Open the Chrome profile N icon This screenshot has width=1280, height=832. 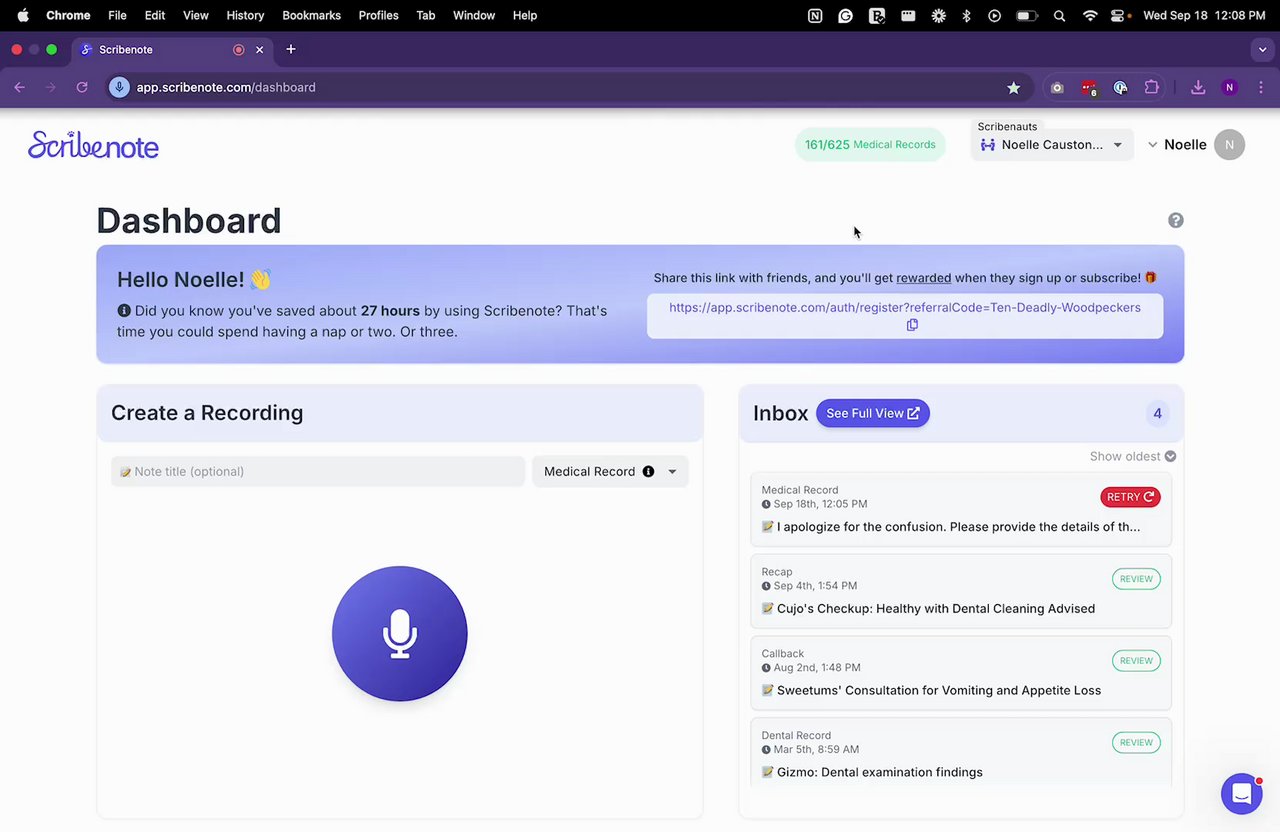pyautogui.click(x=1230, y=88)
